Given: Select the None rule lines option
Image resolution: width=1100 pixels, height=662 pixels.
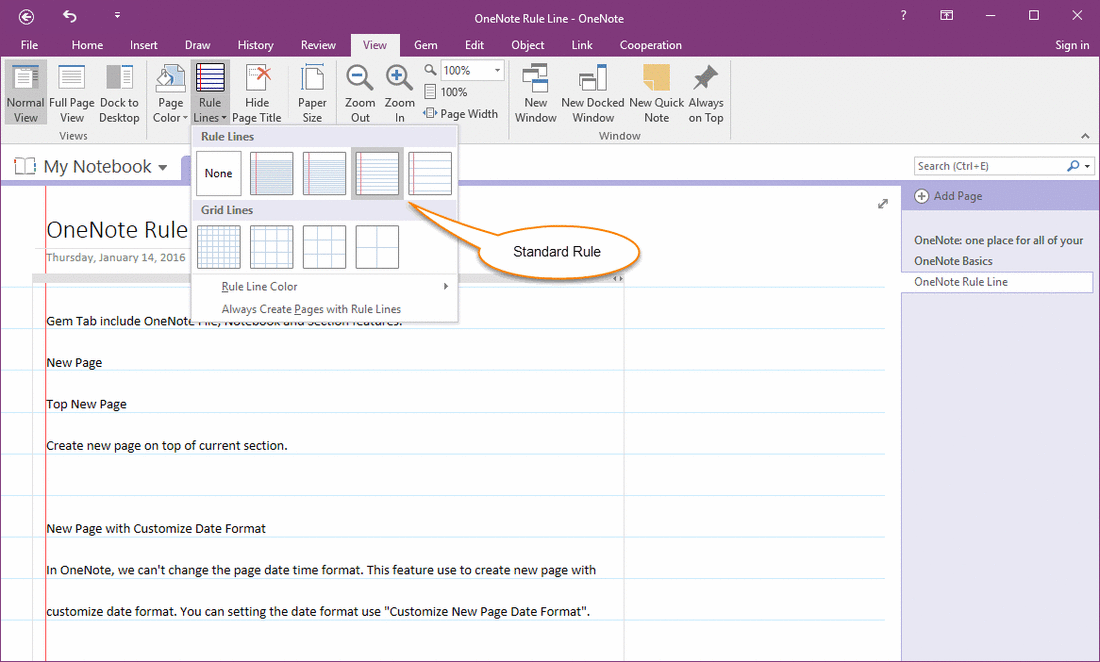Looking at the screenshot, I should pyautogui.click(x=219, y=173).
